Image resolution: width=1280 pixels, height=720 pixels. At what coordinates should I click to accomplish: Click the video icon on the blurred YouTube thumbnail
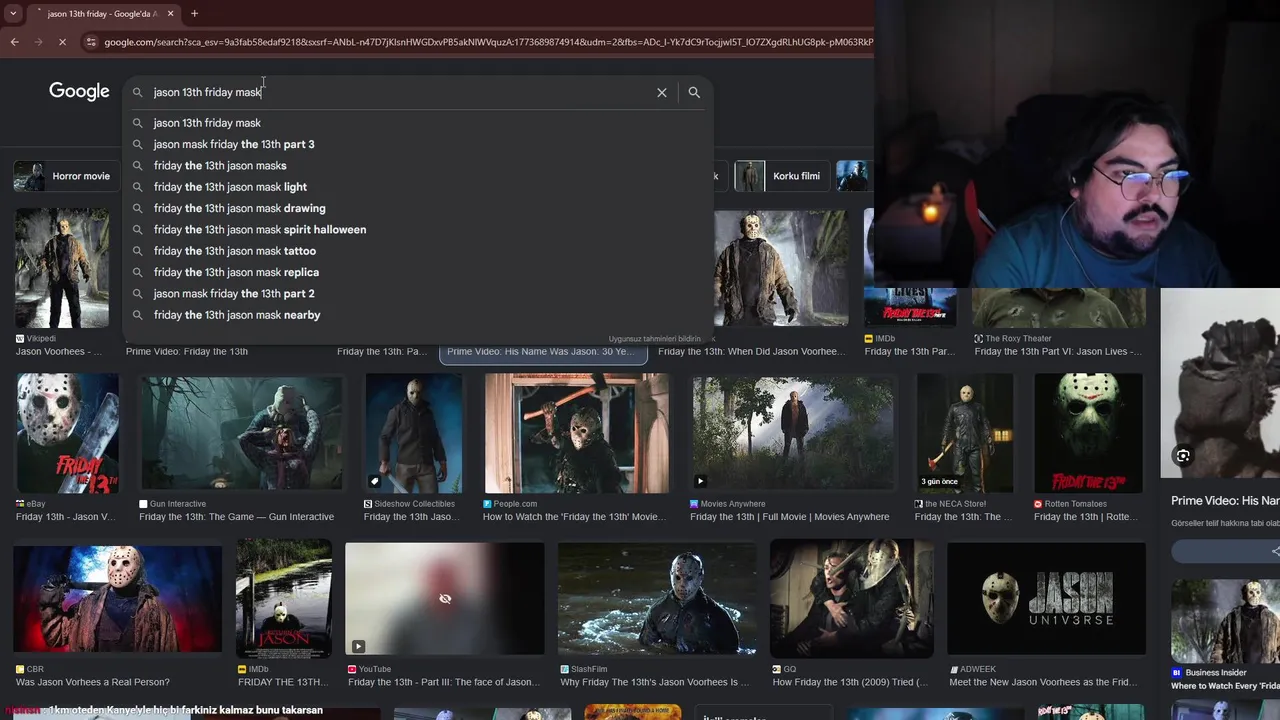tap(358, 646)
